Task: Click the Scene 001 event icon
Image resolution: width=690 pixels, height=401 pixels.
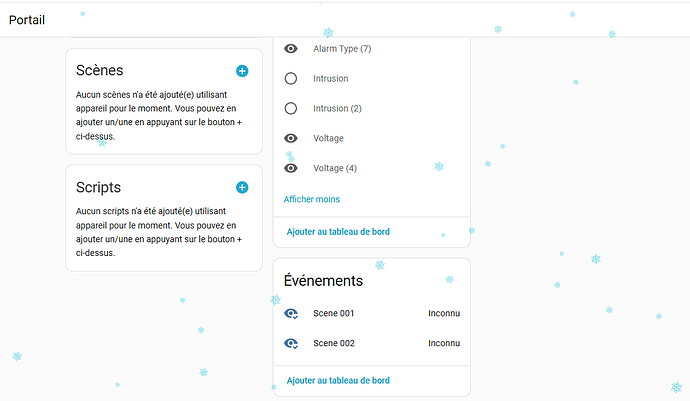Action: point(291,313)
